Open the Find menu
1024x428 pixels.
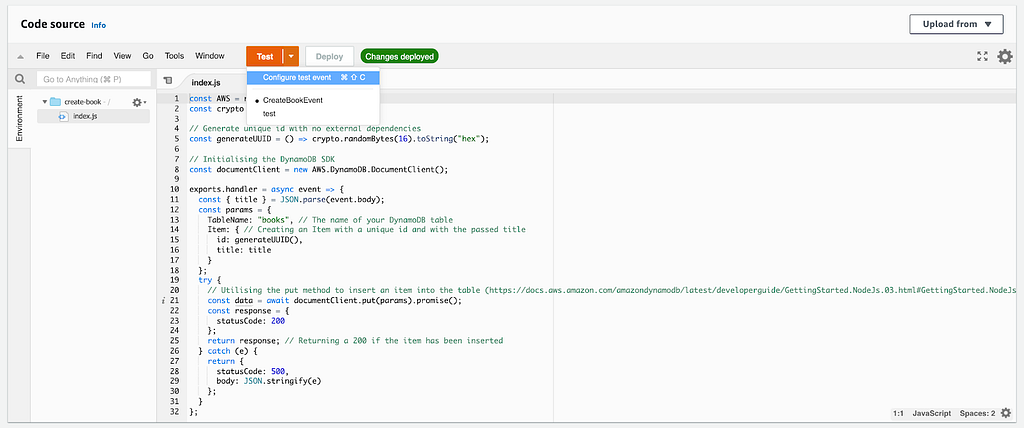tap(94, 56)
